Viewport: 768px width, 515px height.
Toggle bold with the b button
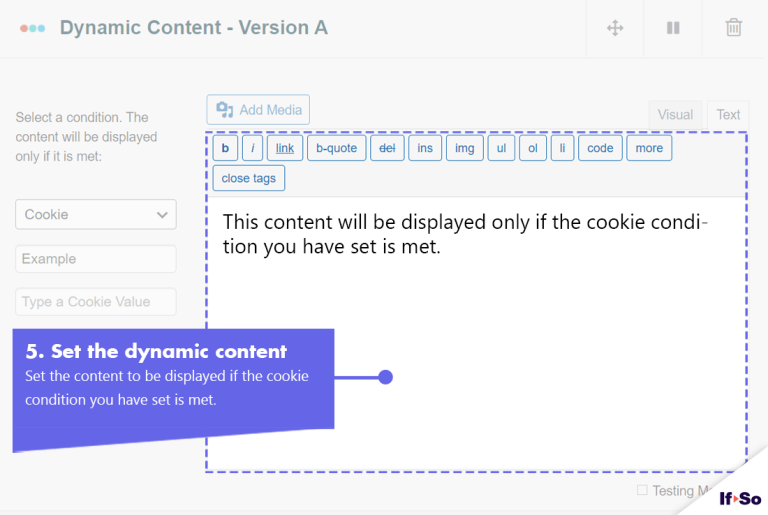point(225,148)
